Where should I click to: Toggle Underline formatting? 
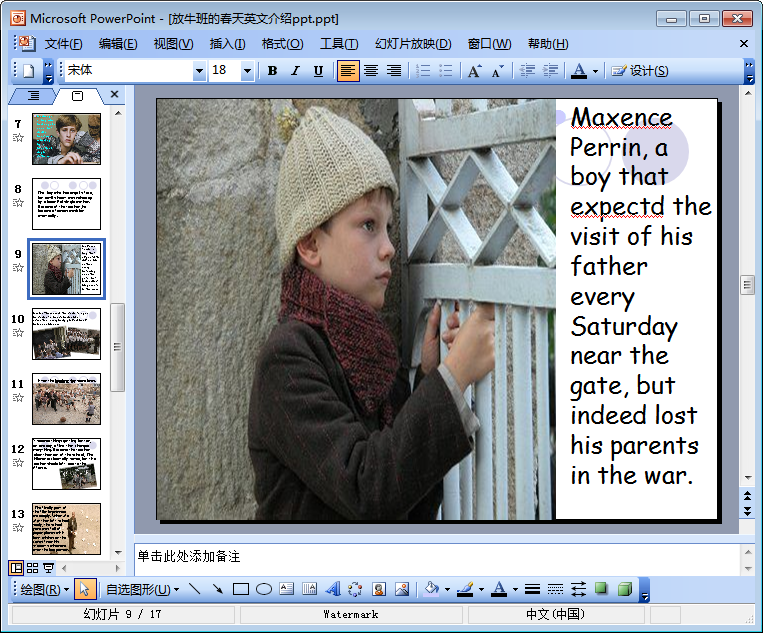tap(318, 71)
